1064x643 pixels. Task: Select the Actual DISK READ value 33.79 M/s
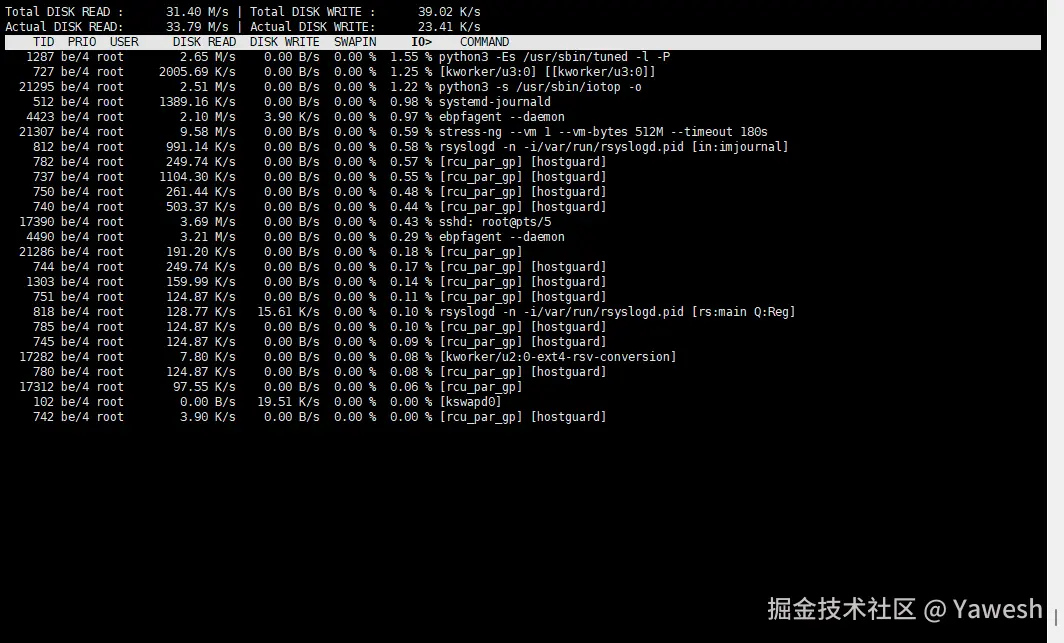click(197, 27)
